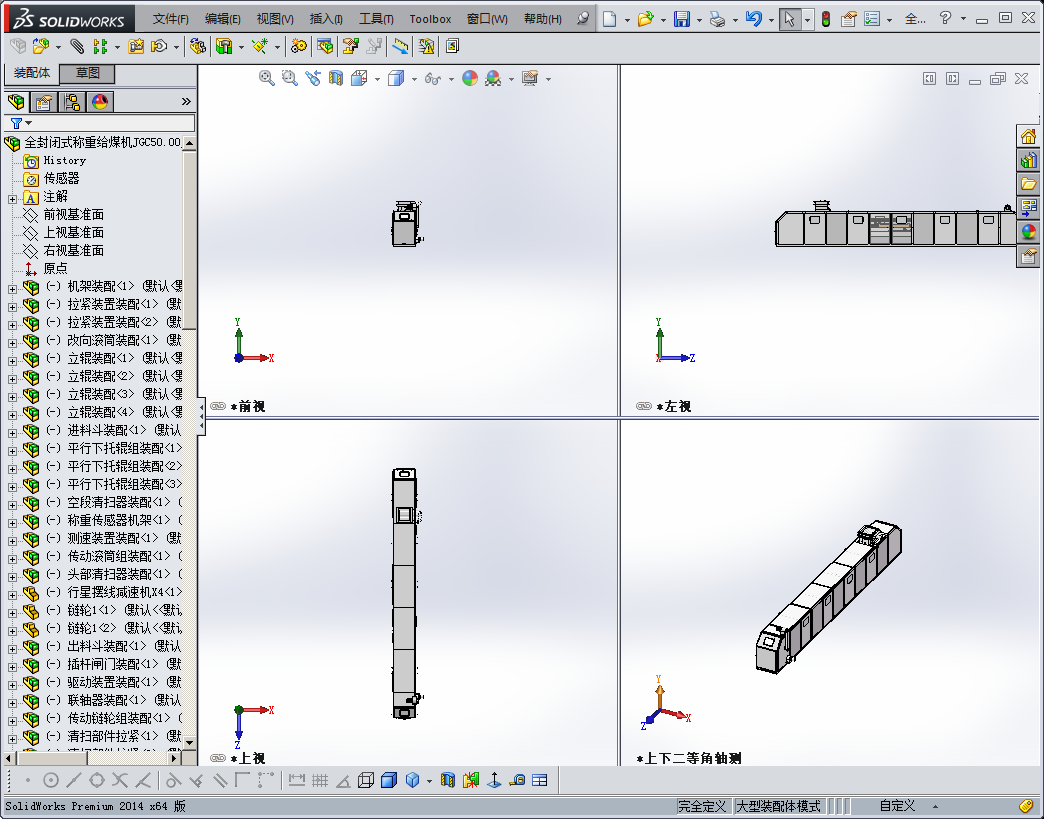
Task: Open the File Explorer folder icon in task pane
Action: [x=1029, y=184]
